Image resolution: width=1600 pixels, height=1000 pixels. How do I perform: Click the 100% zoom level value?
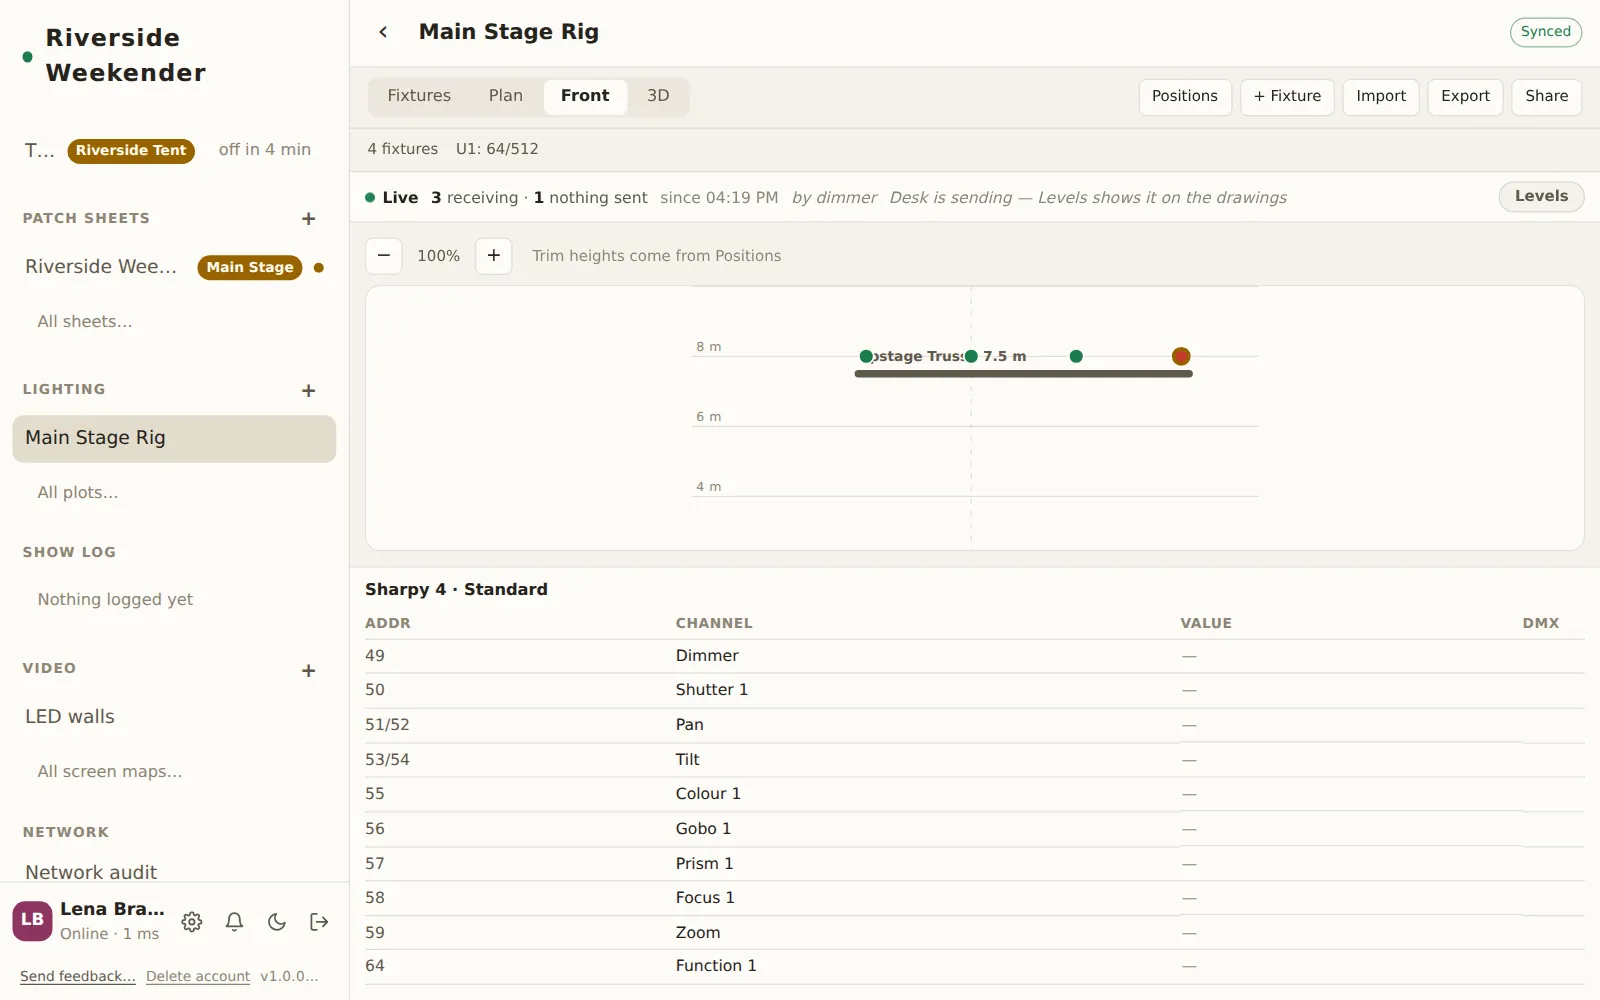pos(439,256)
